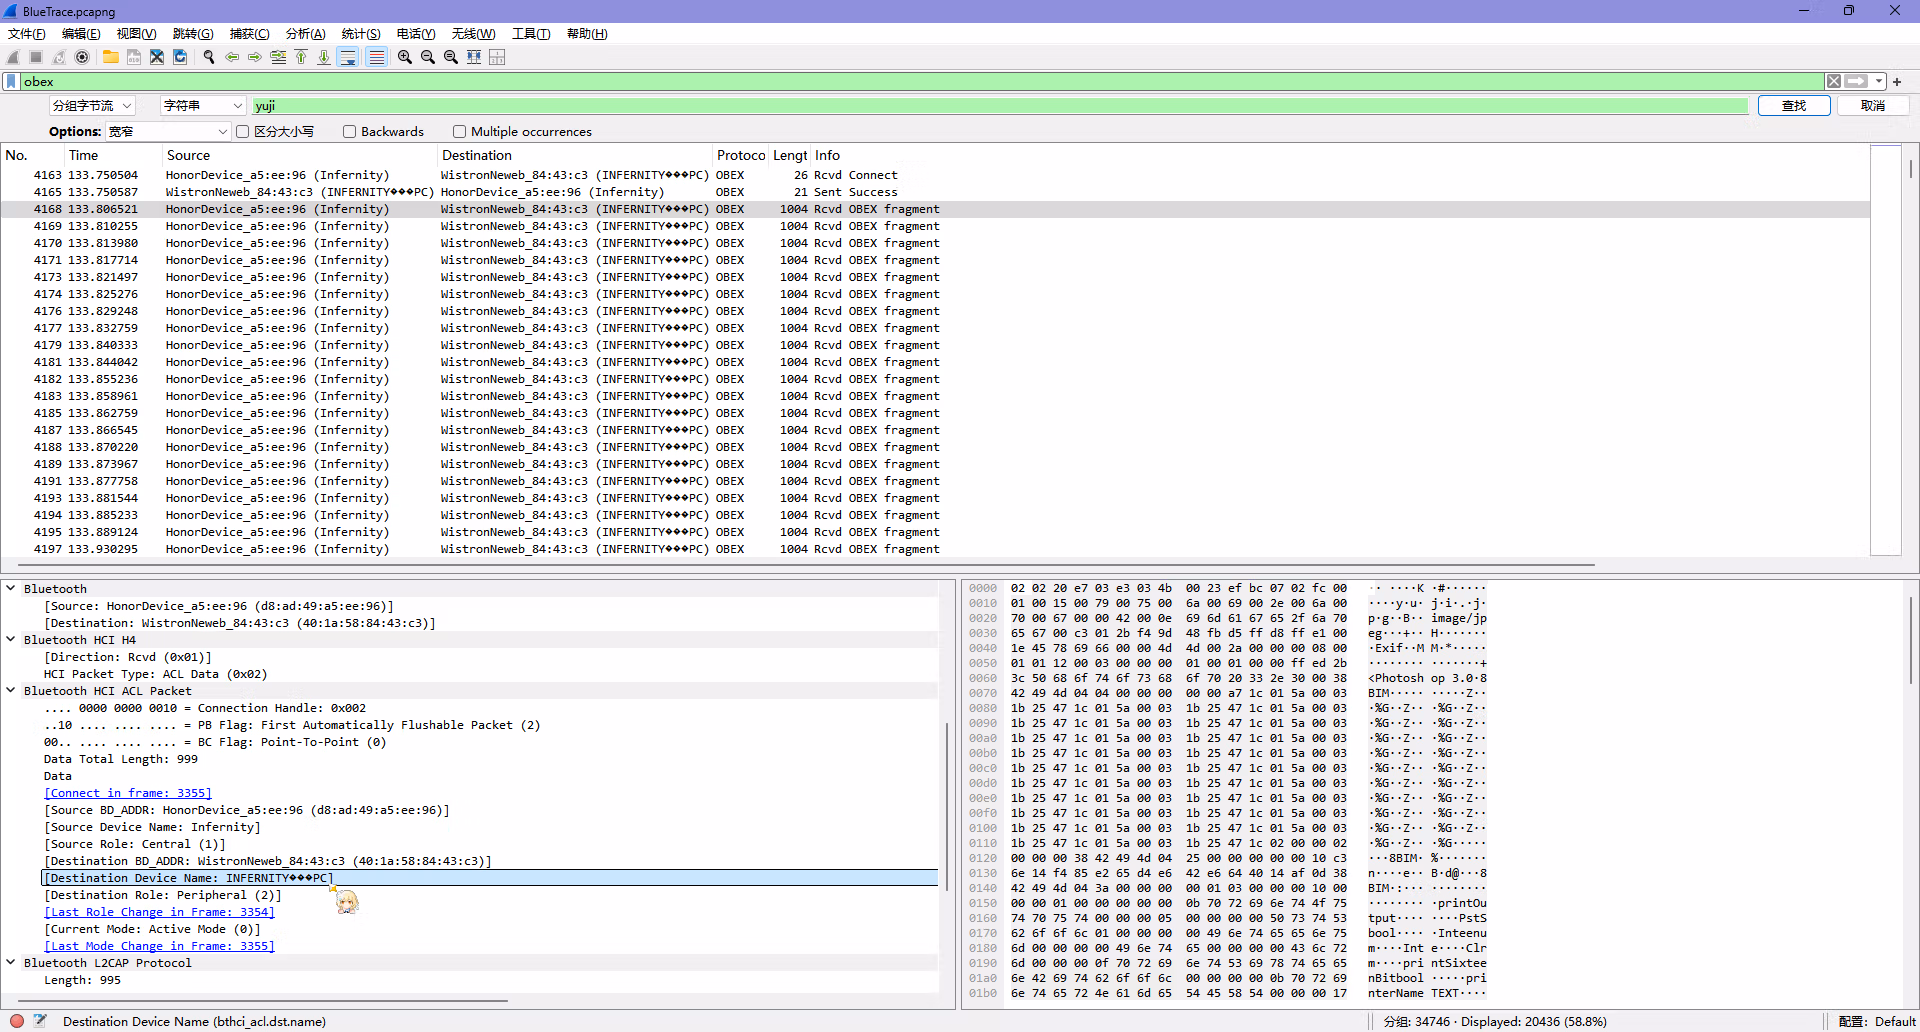Open the capture options gear icon
Image resolution: width=1920 pixels, height=1032 pixels.
82,57
